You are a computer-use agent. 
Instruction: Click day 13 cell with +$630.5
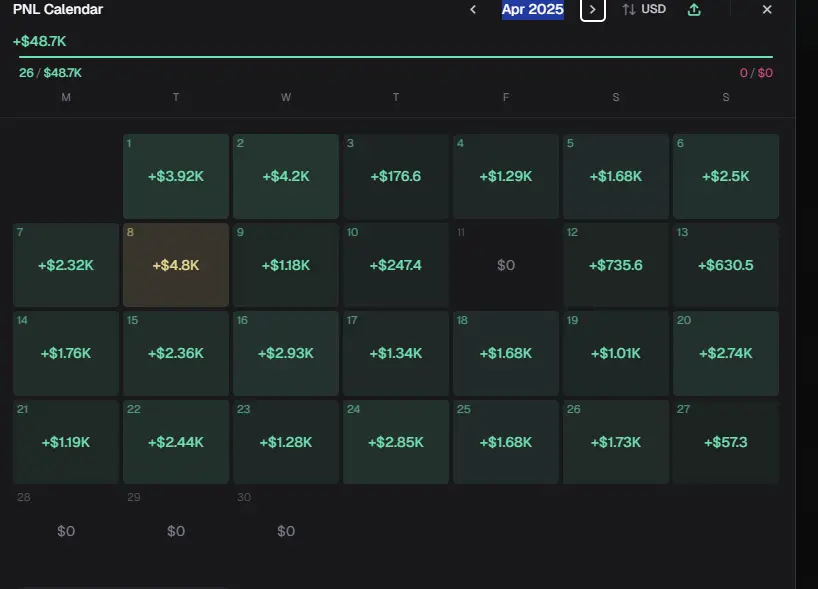(x=726, y=265)
